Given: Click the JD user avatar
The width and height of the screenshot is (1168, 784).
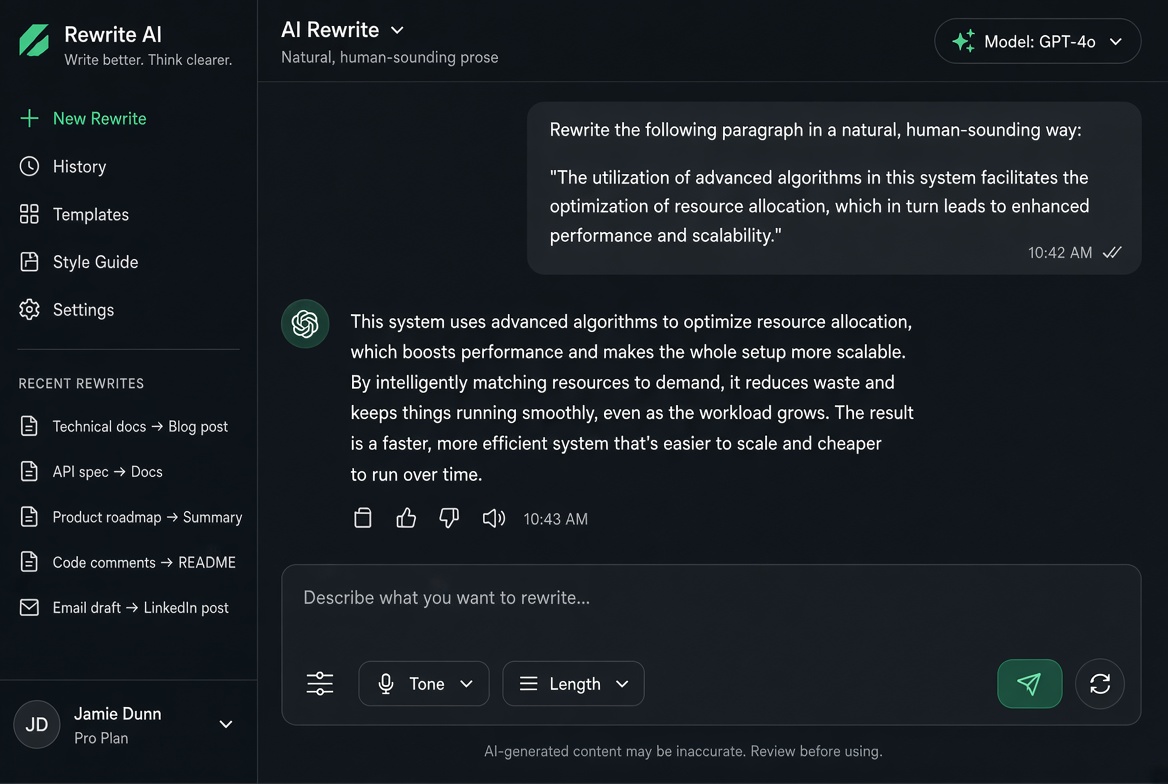Looking at the screenshot, I should tap(36, 724).
